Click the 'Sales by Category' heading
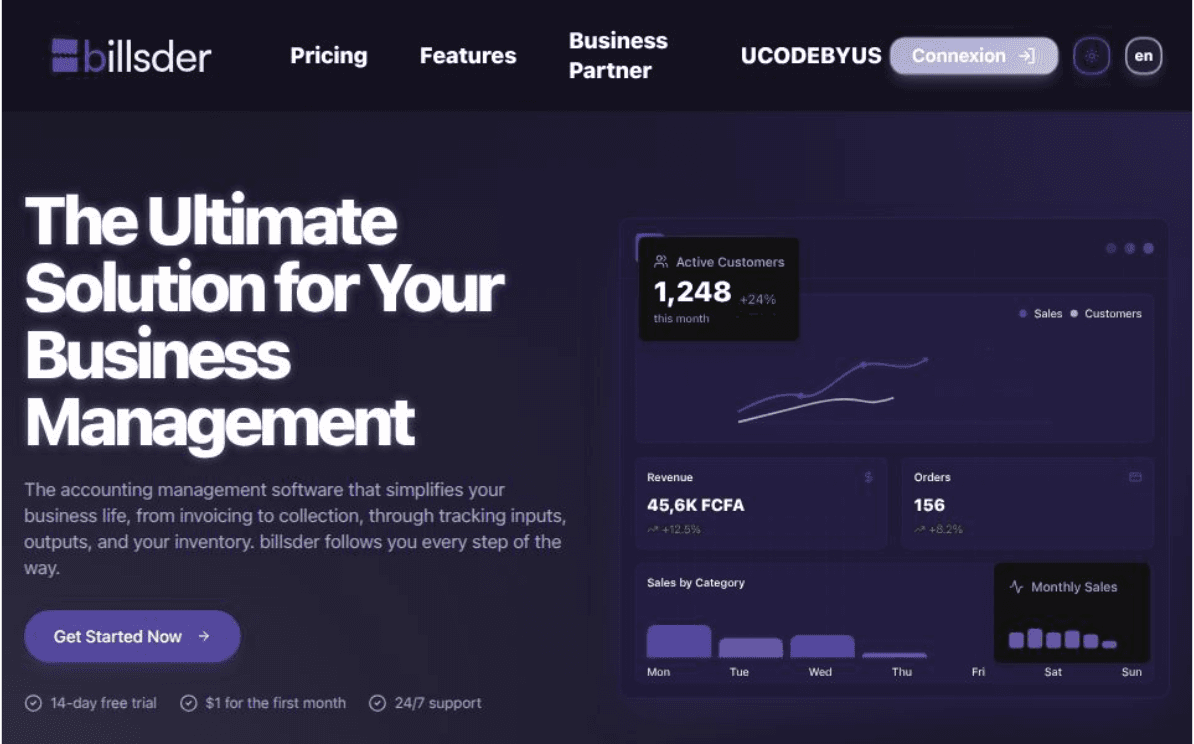1194x744 pixels. tap(696, 583)
